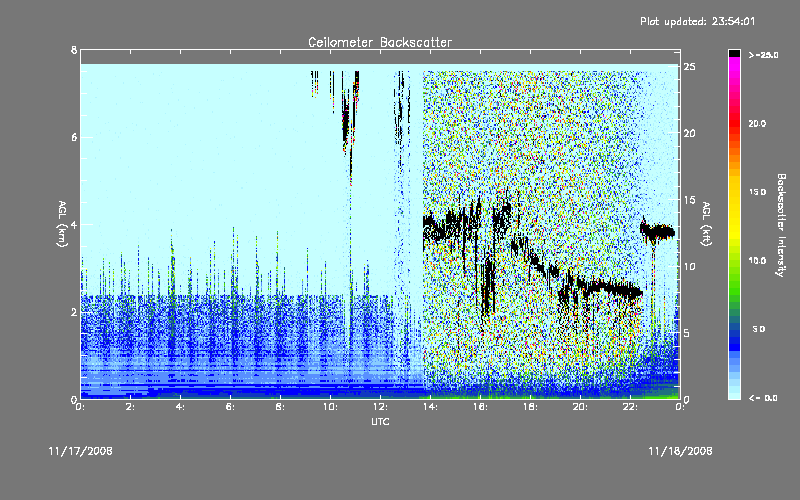
Task: Click the "Ceilometer Backscatter" plot title
Action: point(380,42)
